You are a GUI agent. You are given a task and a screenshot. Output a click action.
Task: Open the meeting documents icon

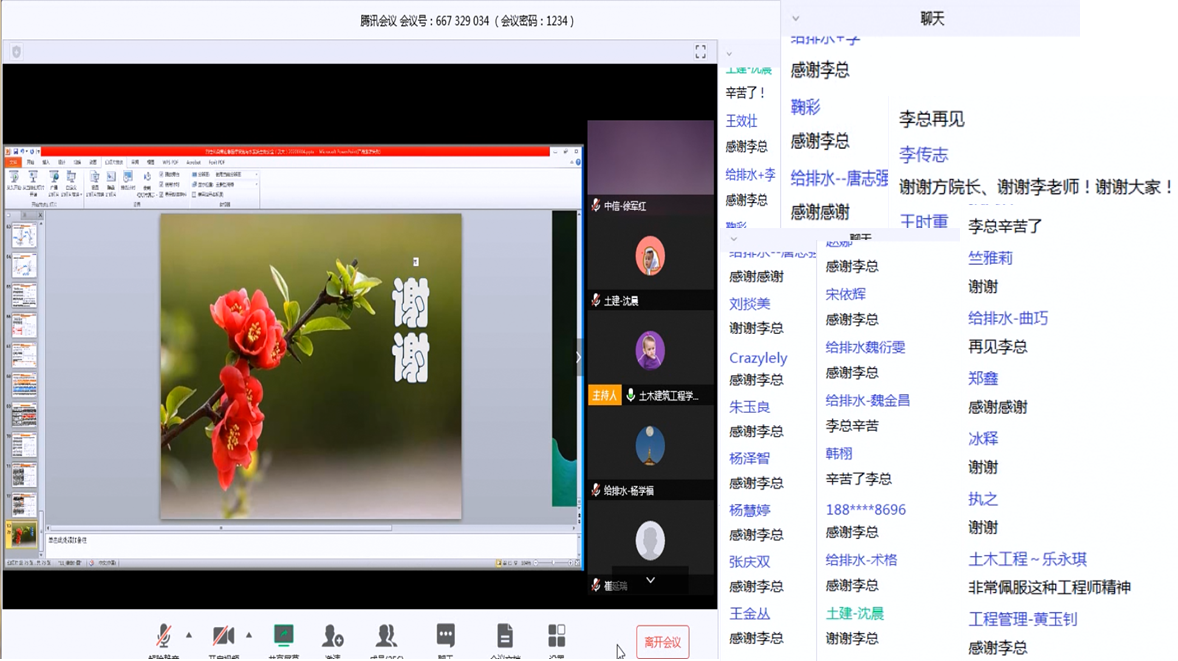tap(505, 636)
